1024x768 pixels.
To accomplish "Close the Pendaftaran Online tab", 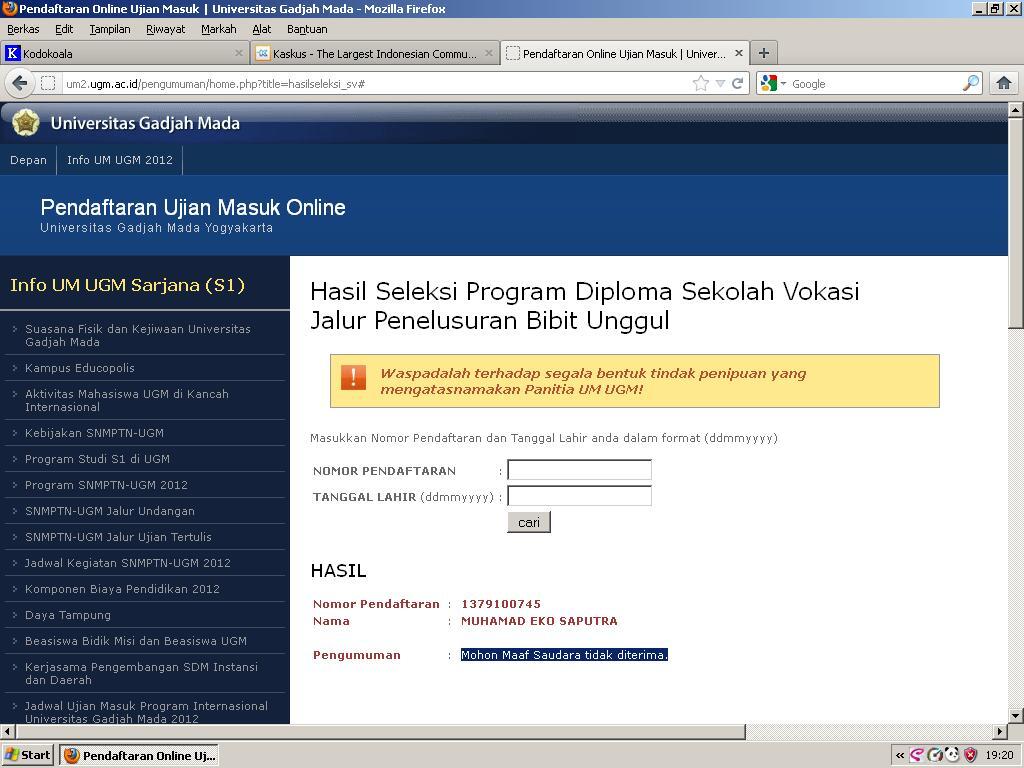I will pos(739,54).
